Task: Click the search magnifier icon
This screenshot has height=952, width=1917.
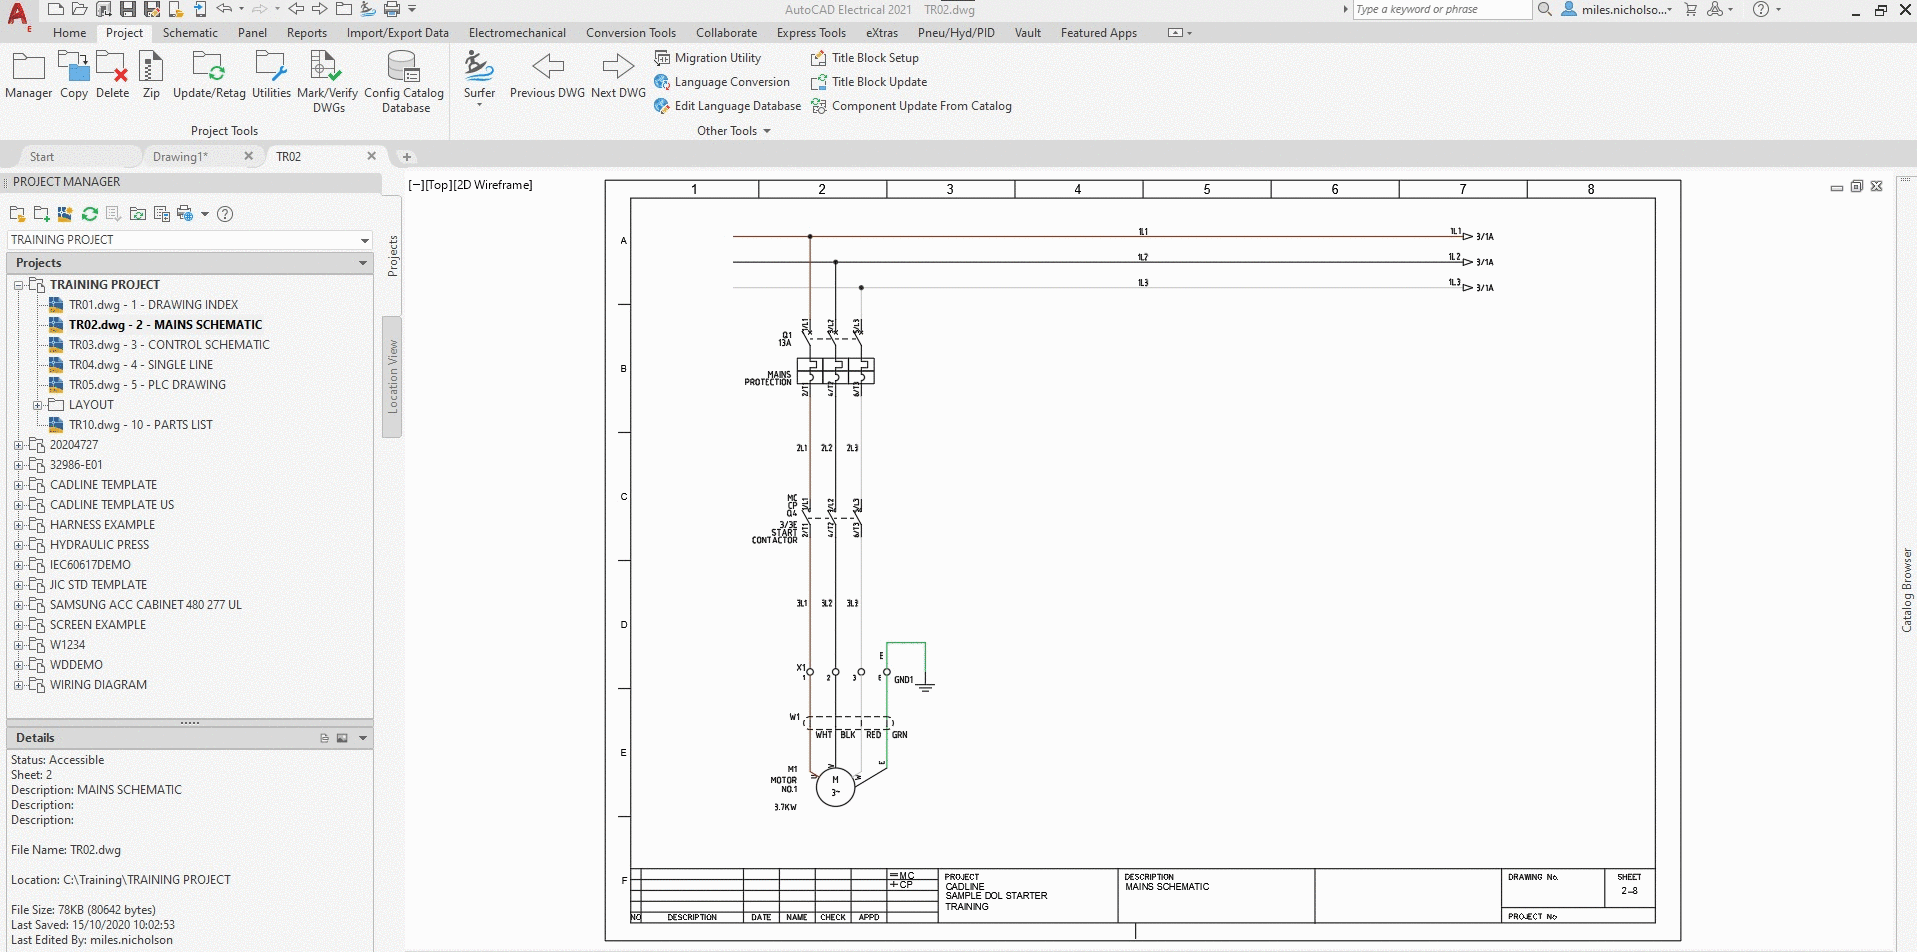Action: coord(1545,9)
